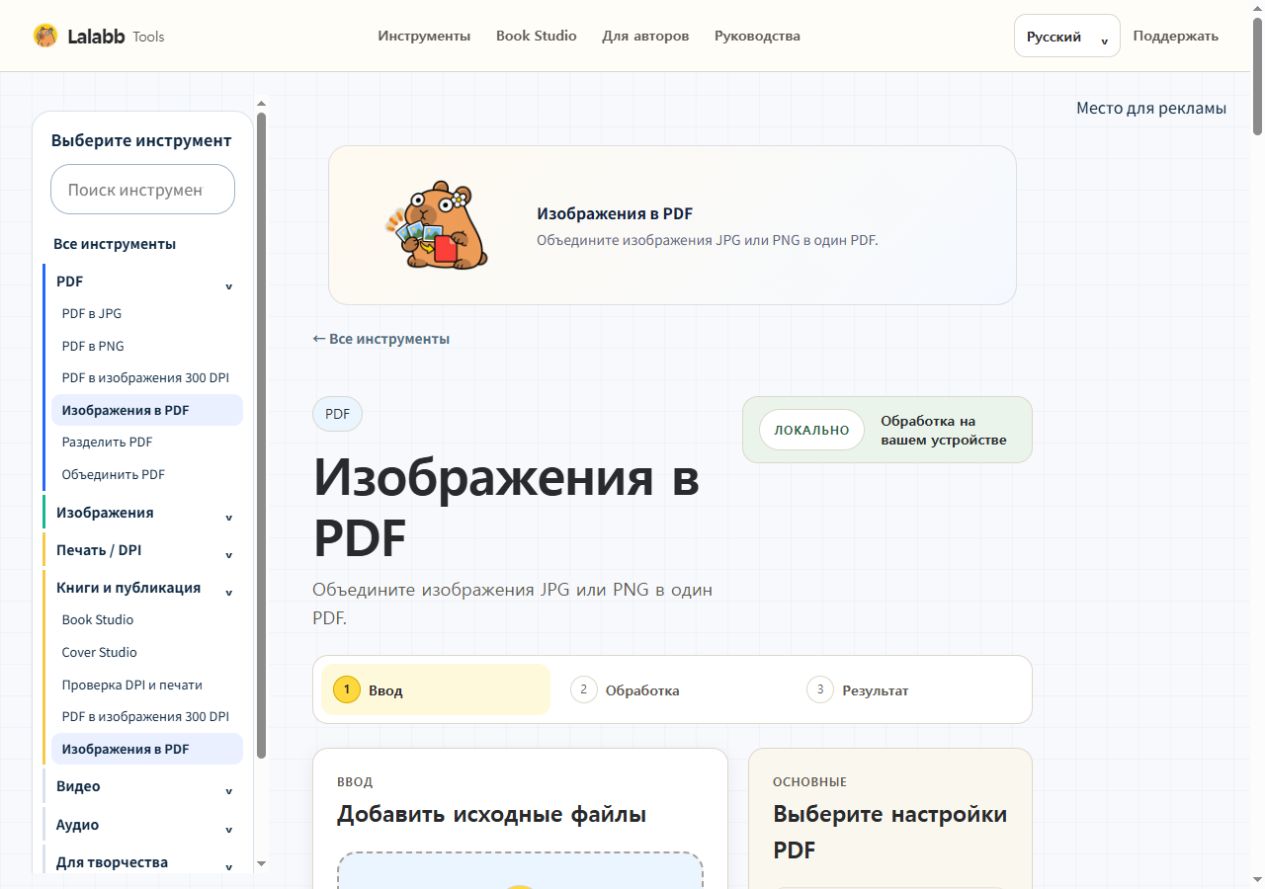Open Проверка DPI и печати tool

[x=132, y=685]
